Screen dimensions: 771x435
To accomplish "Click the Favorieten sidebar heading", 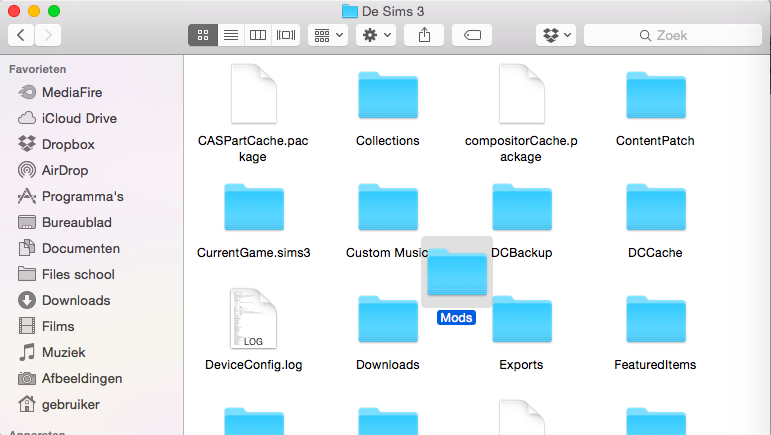I will coord(37,69).
